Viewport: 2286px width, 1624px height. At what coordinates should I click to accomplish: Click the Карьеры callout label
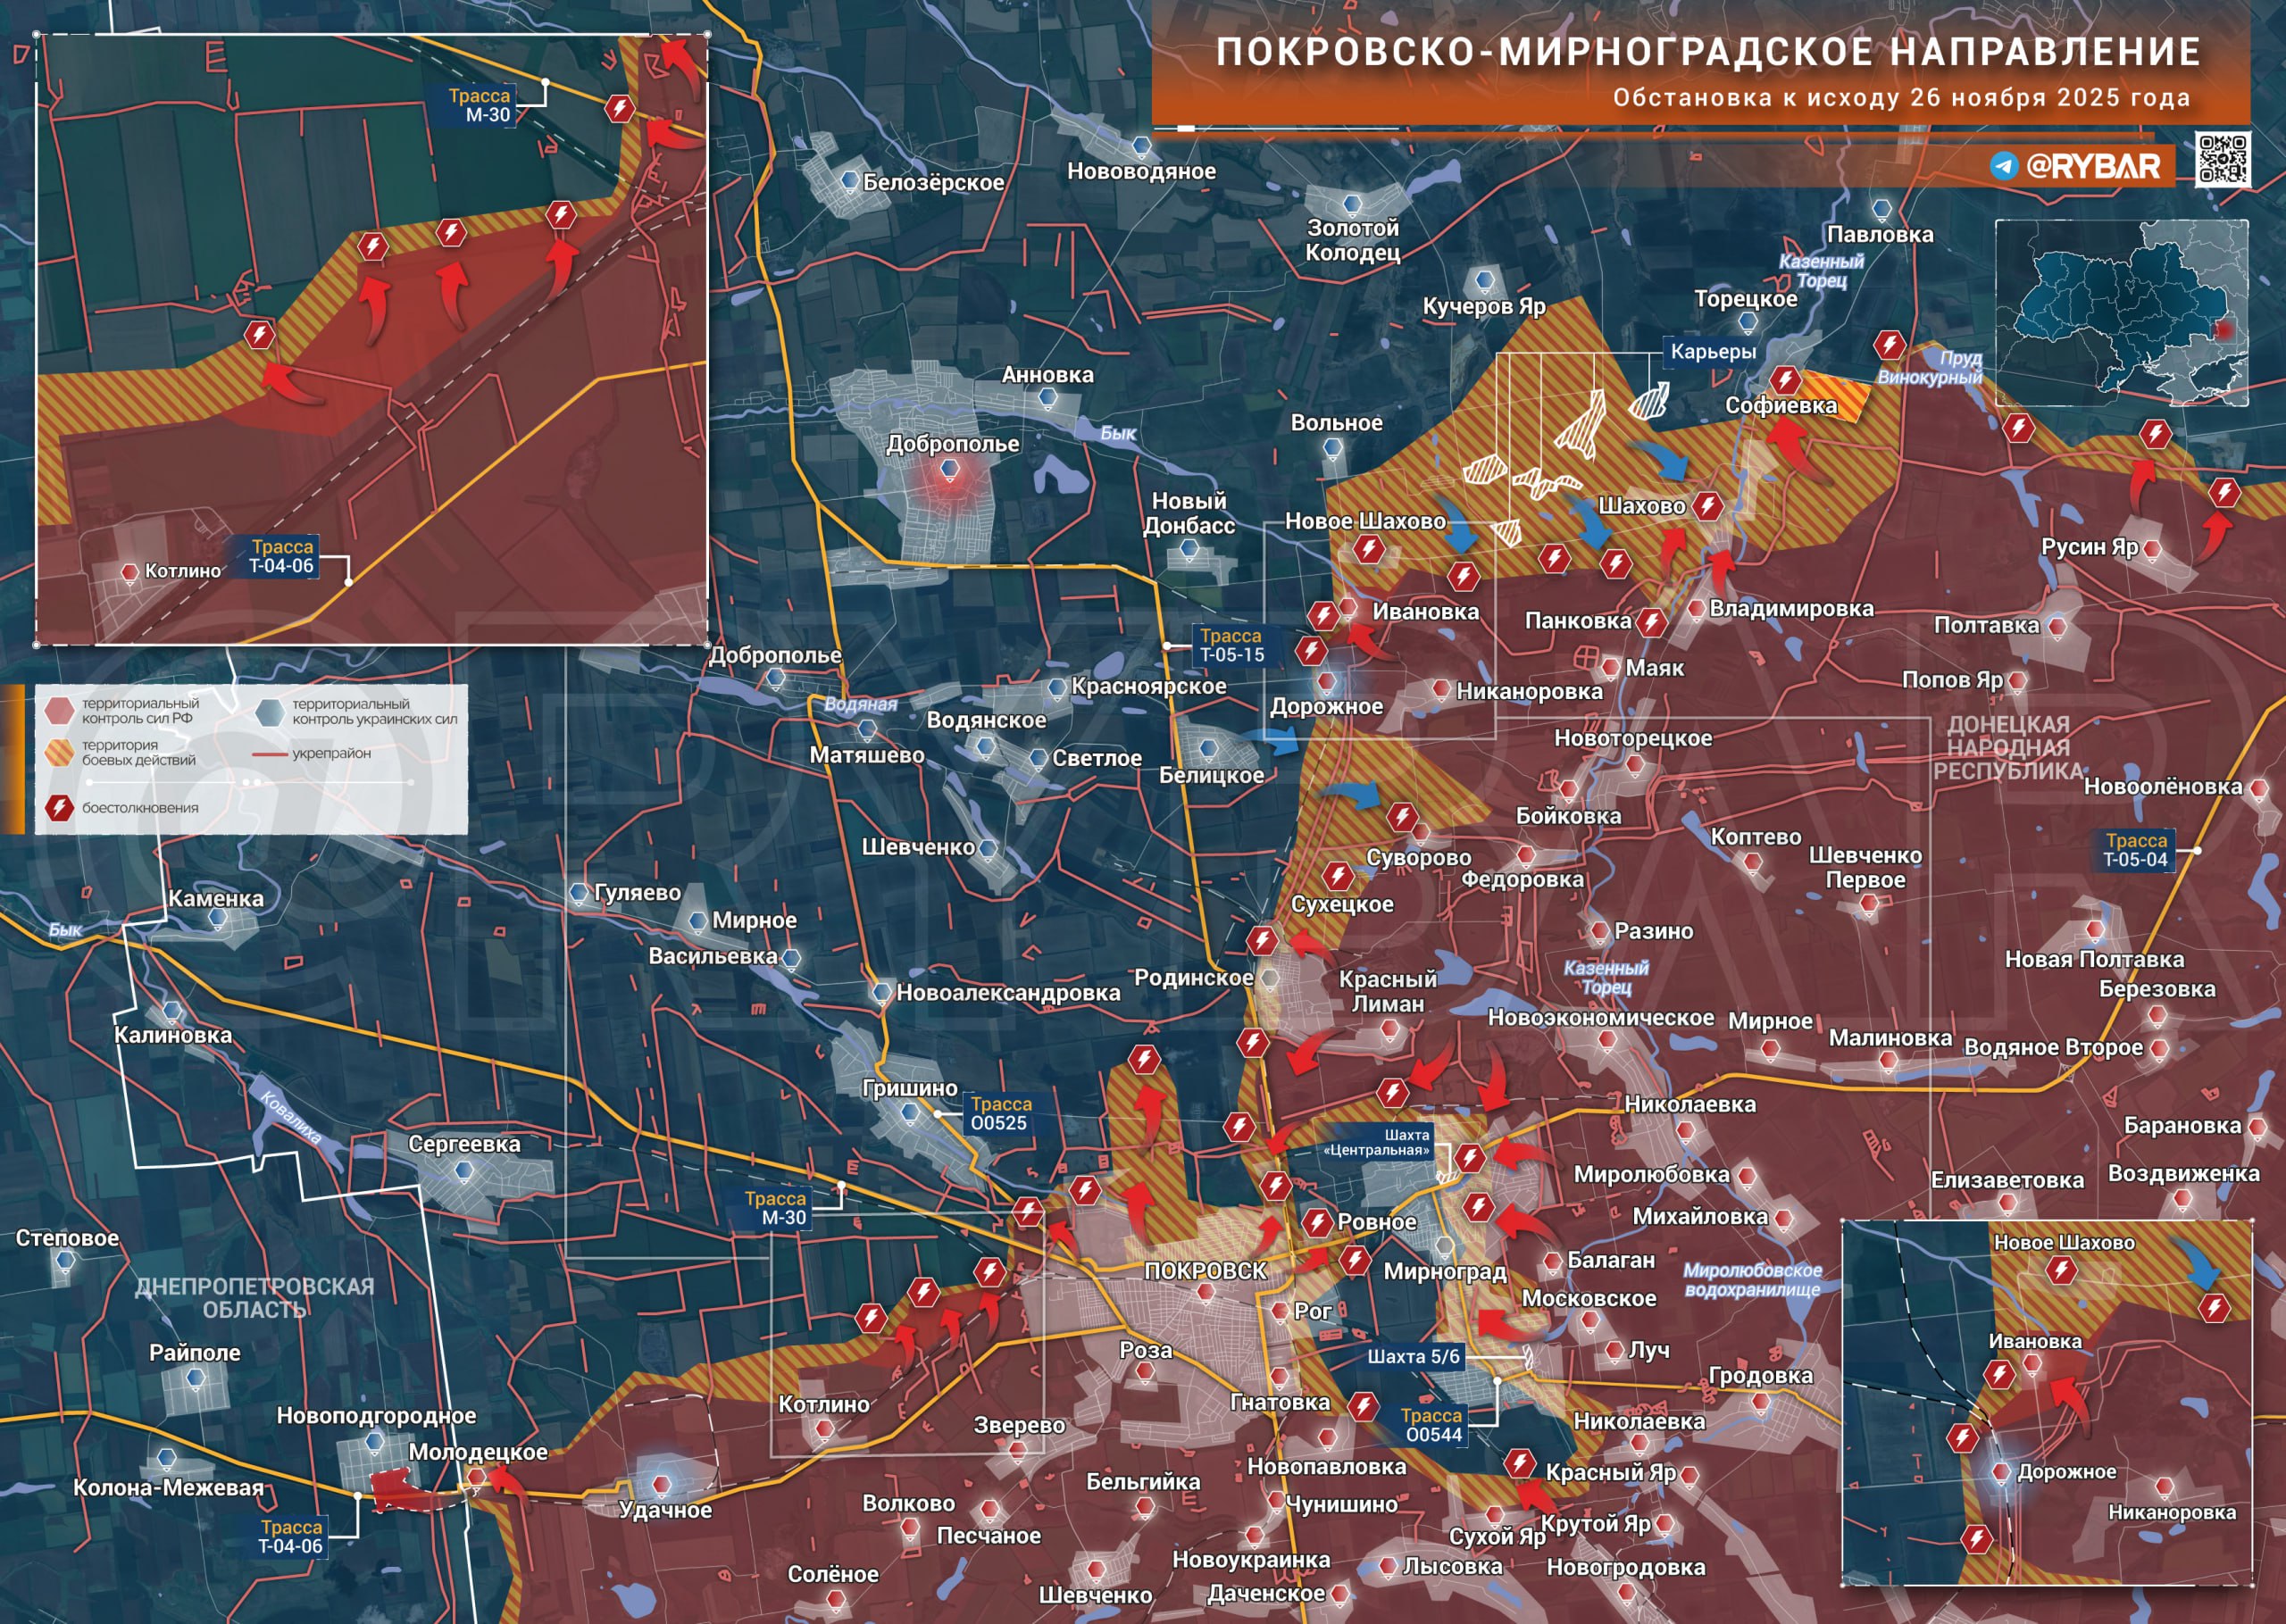[1713, 351]
